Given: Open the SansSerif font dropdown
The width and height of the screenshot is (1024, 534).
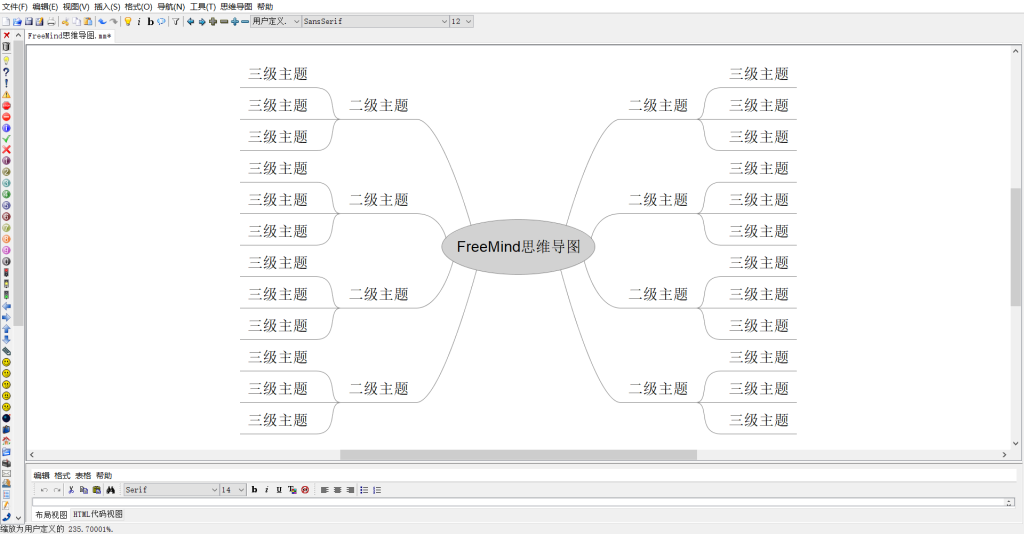Looking at the screenshot, I should (x=376, y=22).
